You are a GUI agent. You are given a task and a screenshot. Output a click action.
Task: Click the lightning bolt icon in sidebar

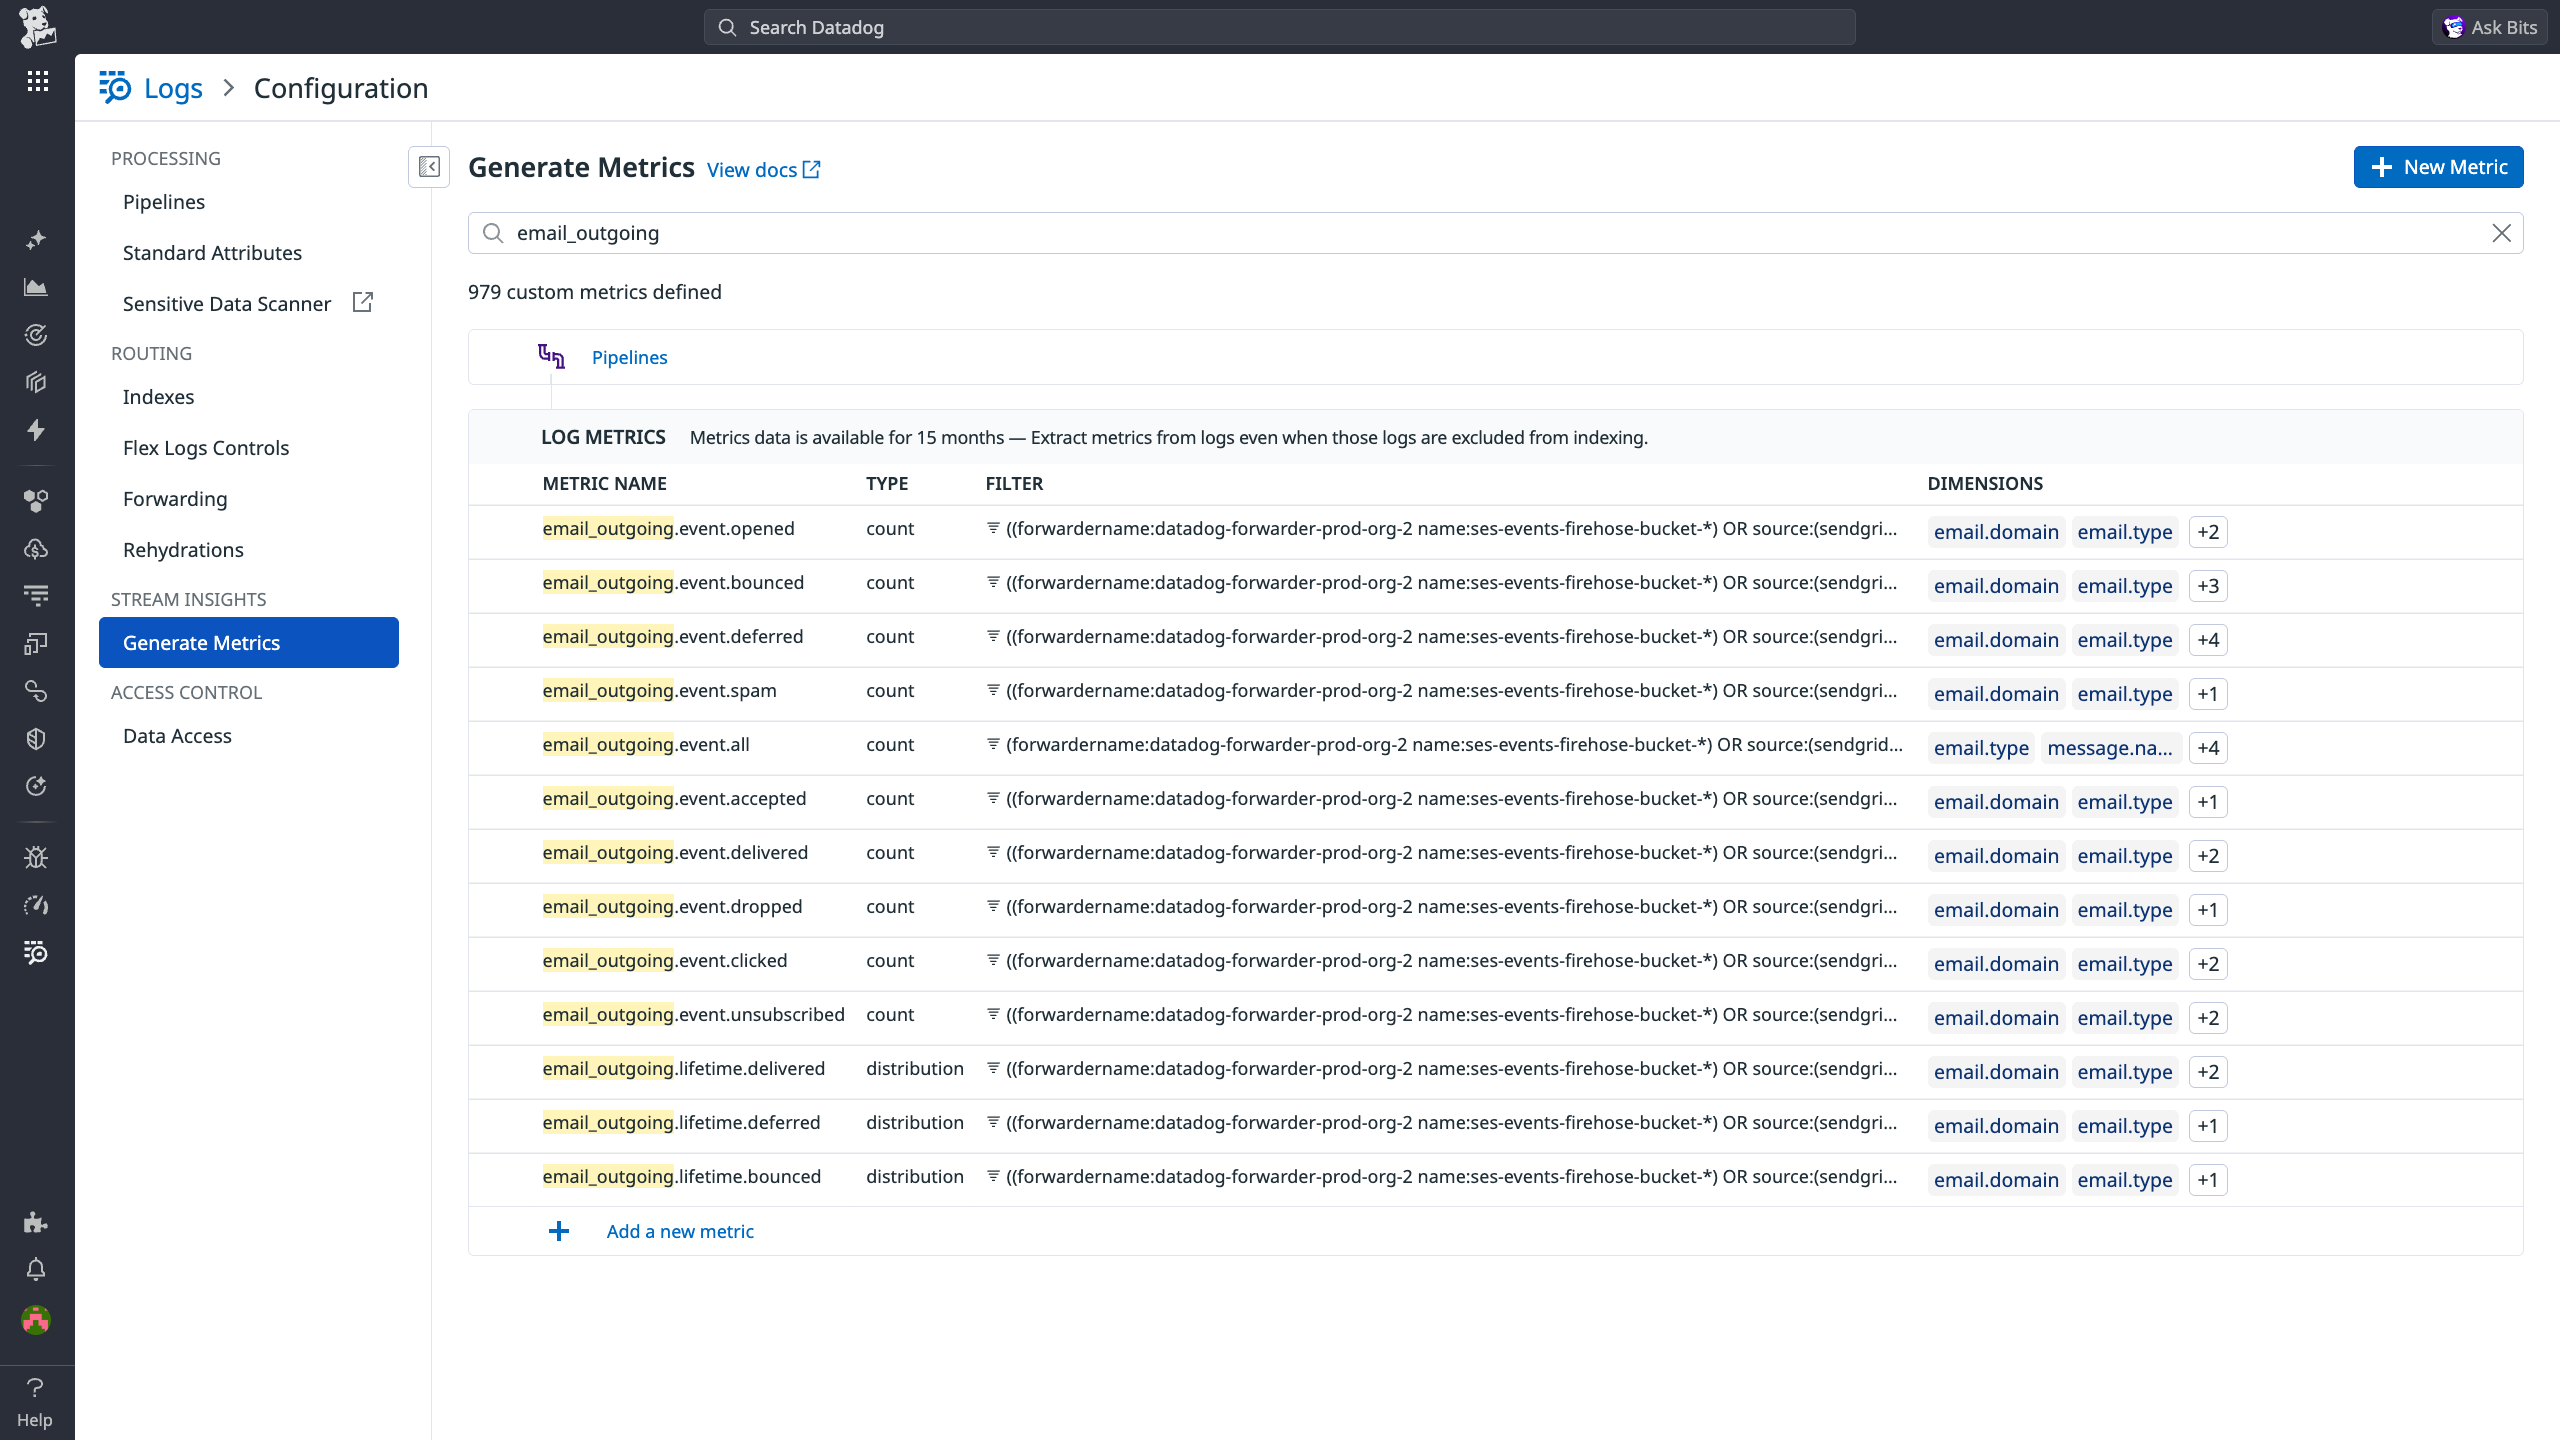pyautogui.click(x=35, y=430)
